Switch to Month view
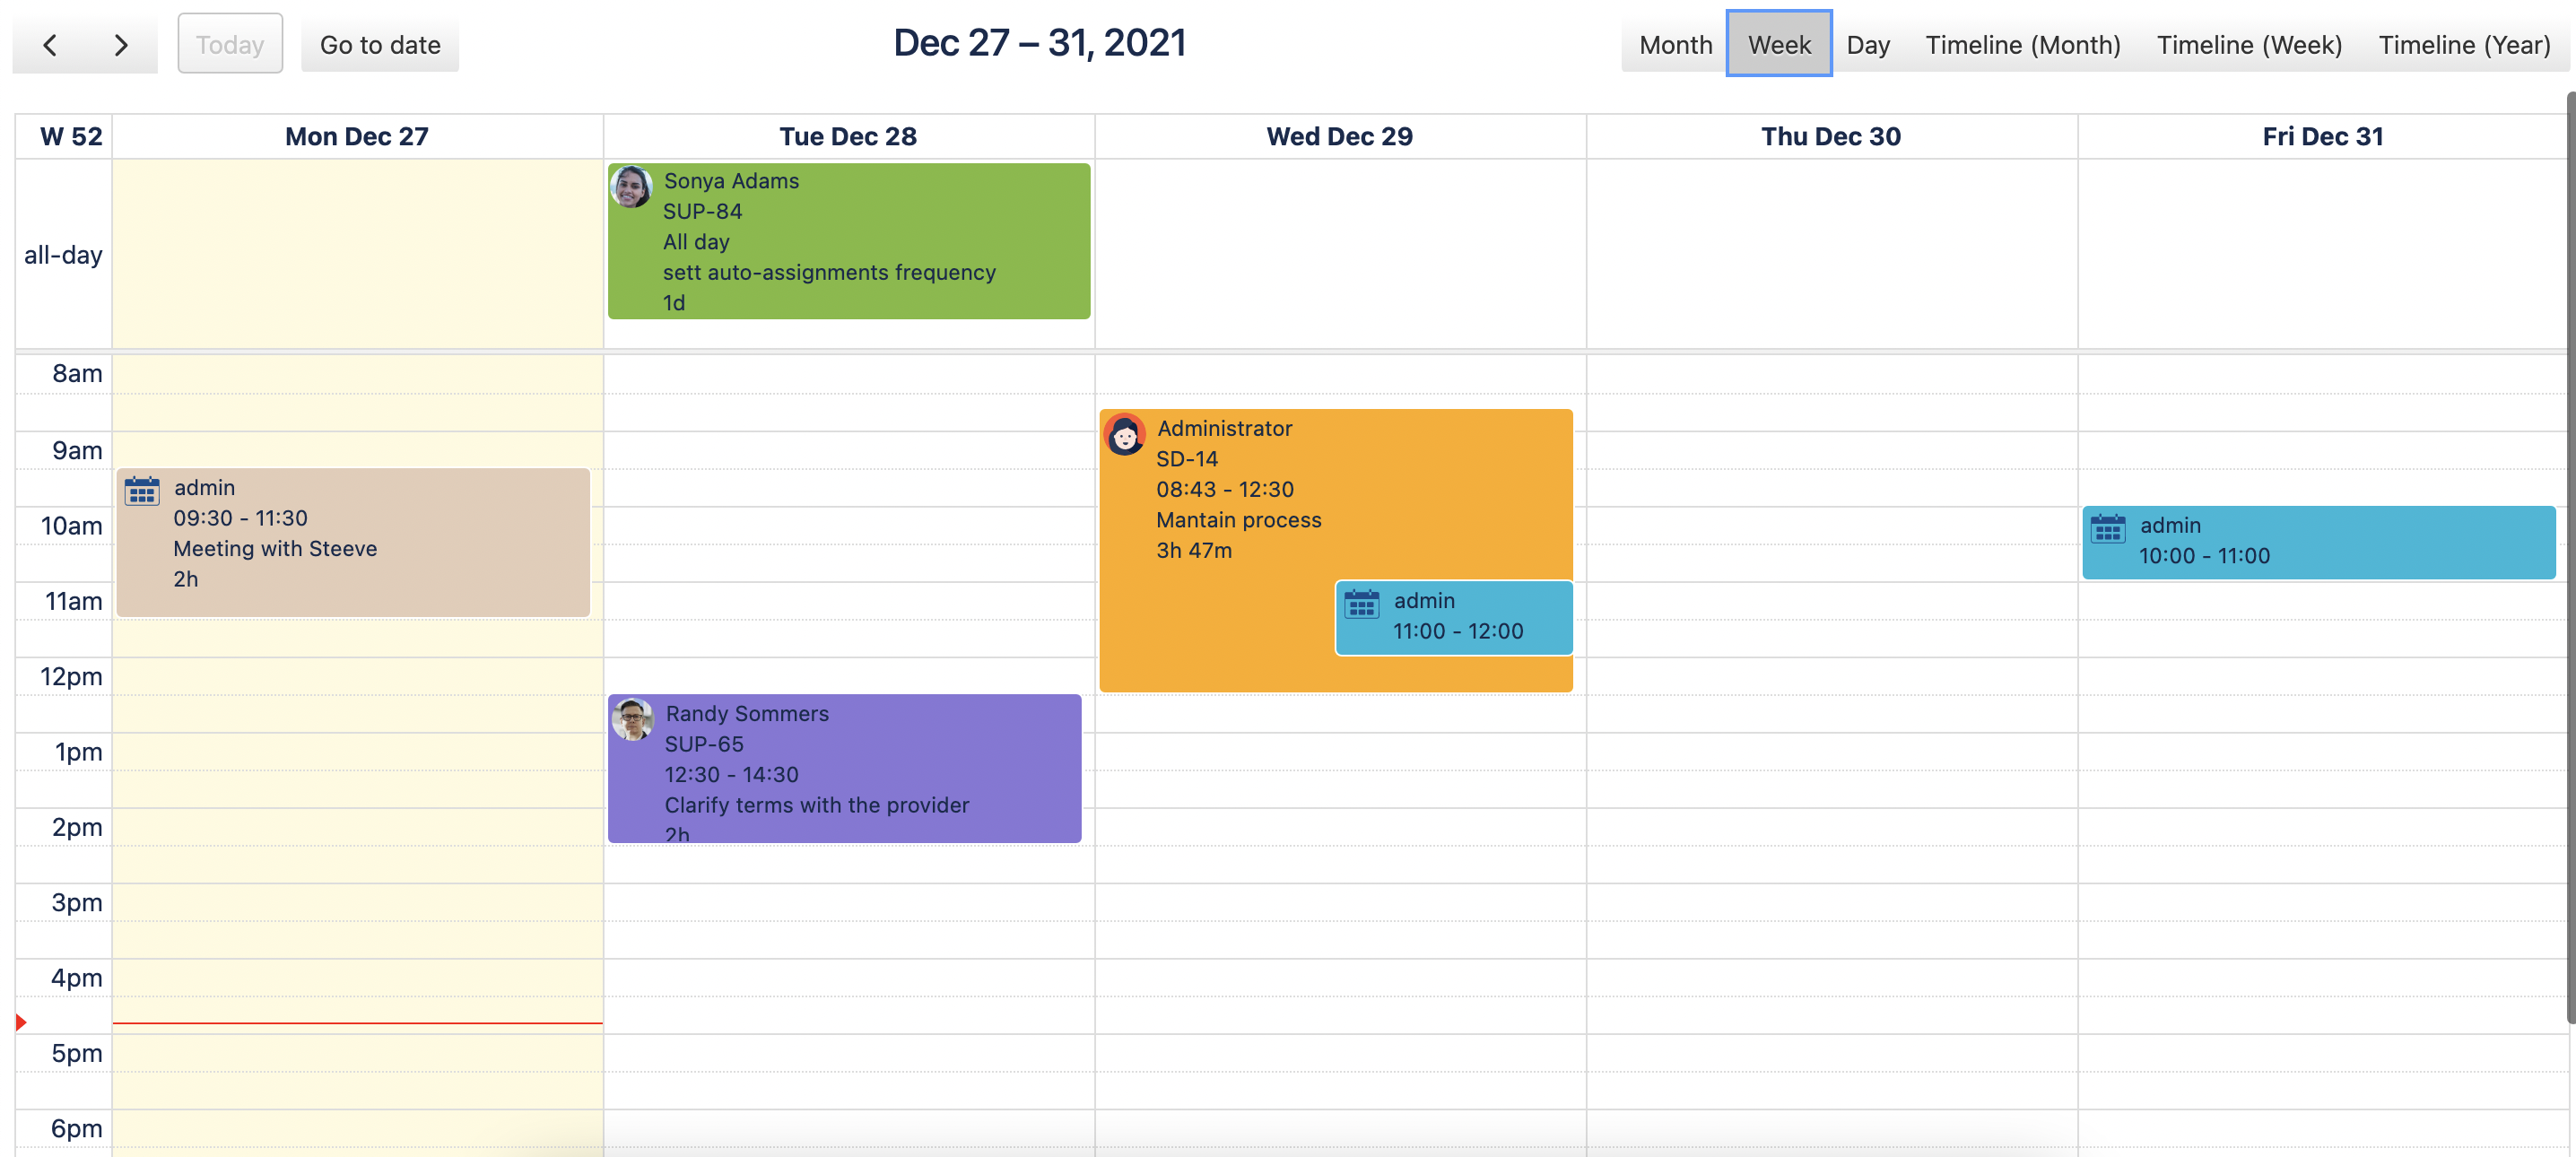This screenshot has height=1157, width=2576. coord(1675,45)
